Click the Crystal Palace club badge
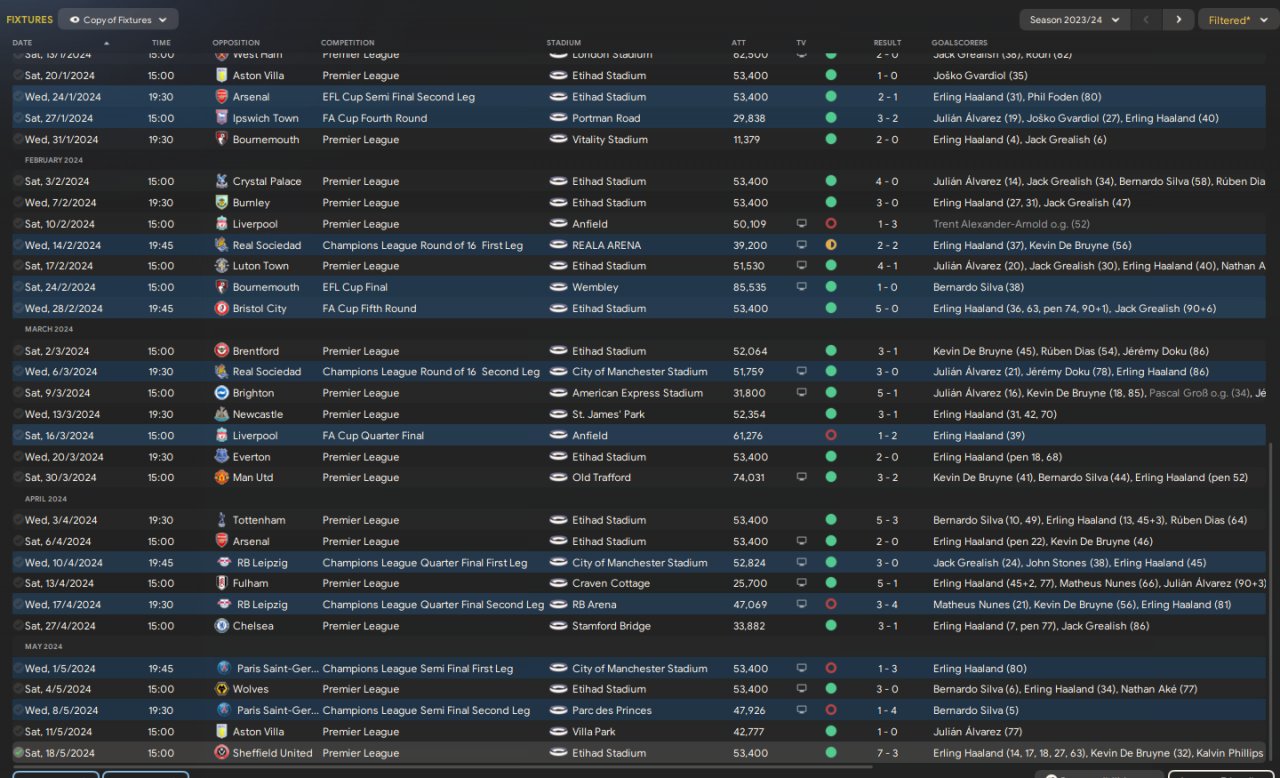Image resolution: width=1280 pixels, height=778 pixels. pyautogui.click(x=222, y=181)
